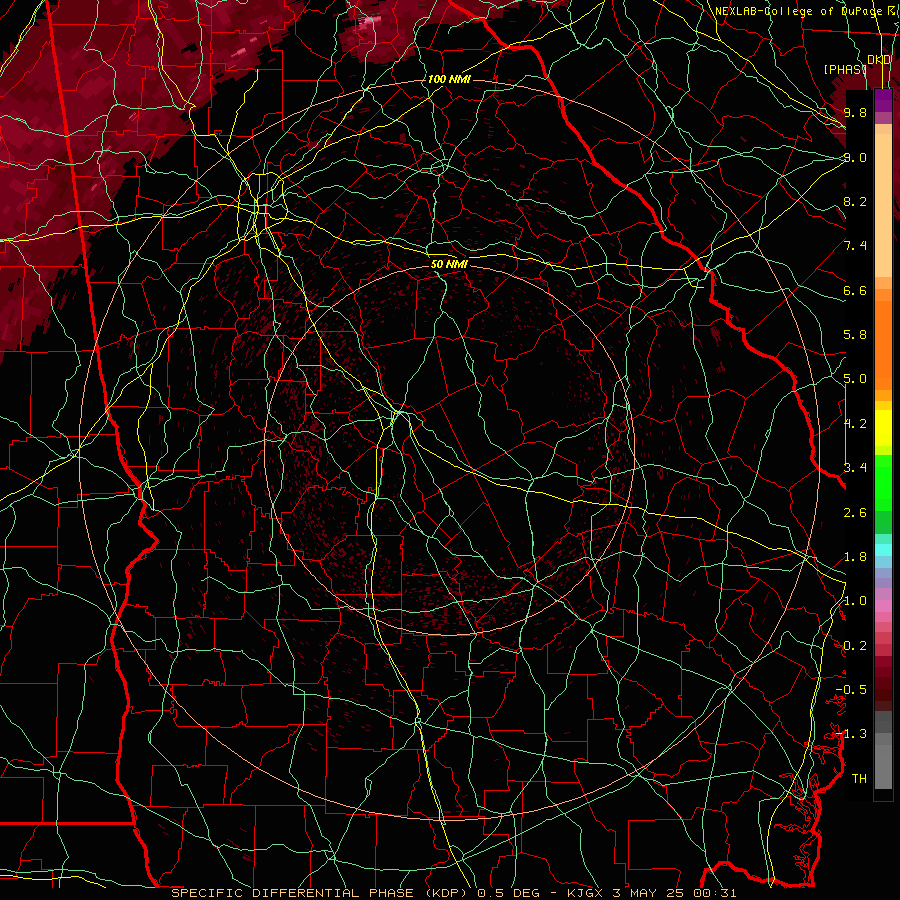Image resolution: width=900 pixels, height=900 pixels.
Task: Click the 6.6 value on the color scale
Action: pyautogui.click(x=855, y=290)
